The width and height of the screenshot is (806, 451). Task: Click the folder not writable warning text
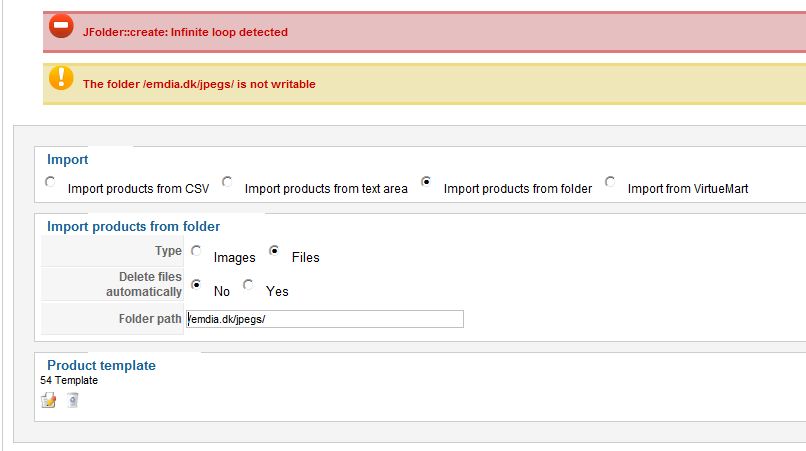point(199,84)
